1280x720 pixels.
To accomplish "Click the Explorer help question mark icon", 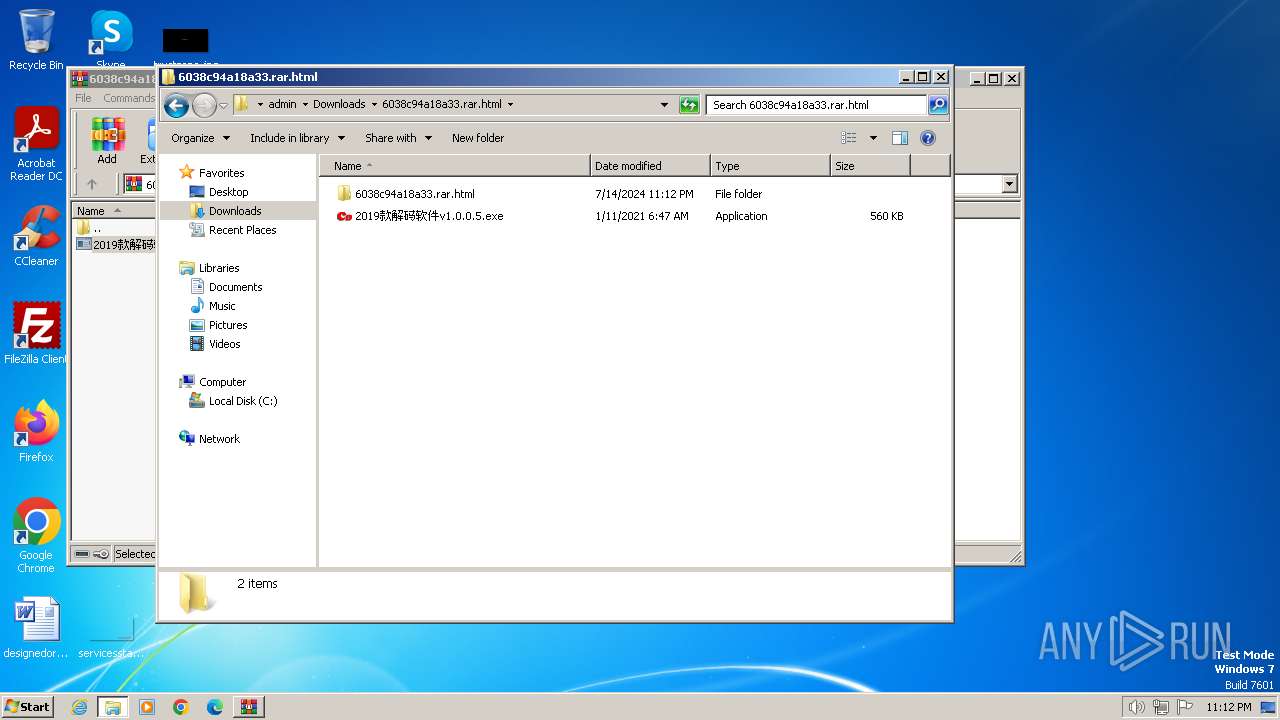I will [927, 138].
